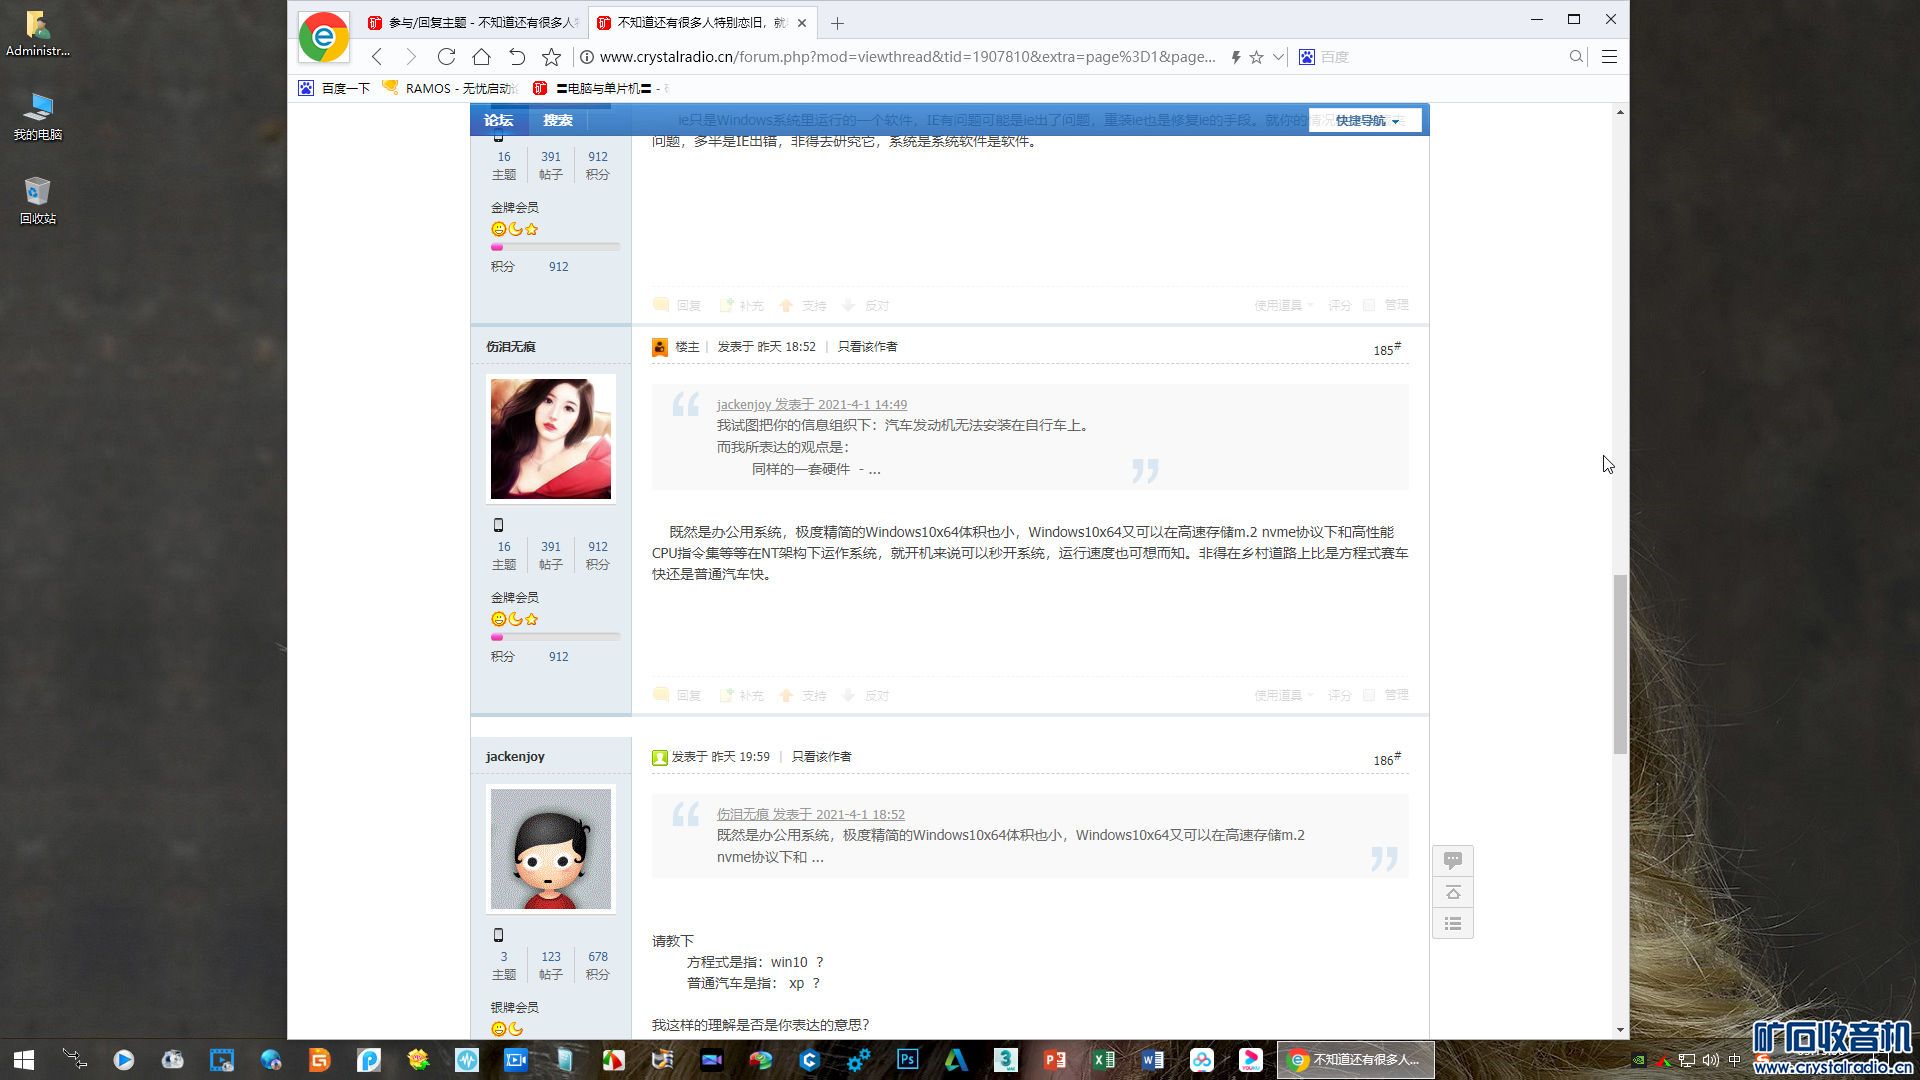Click the 伤泪无痕 avatar on post 185

[551, 439]
